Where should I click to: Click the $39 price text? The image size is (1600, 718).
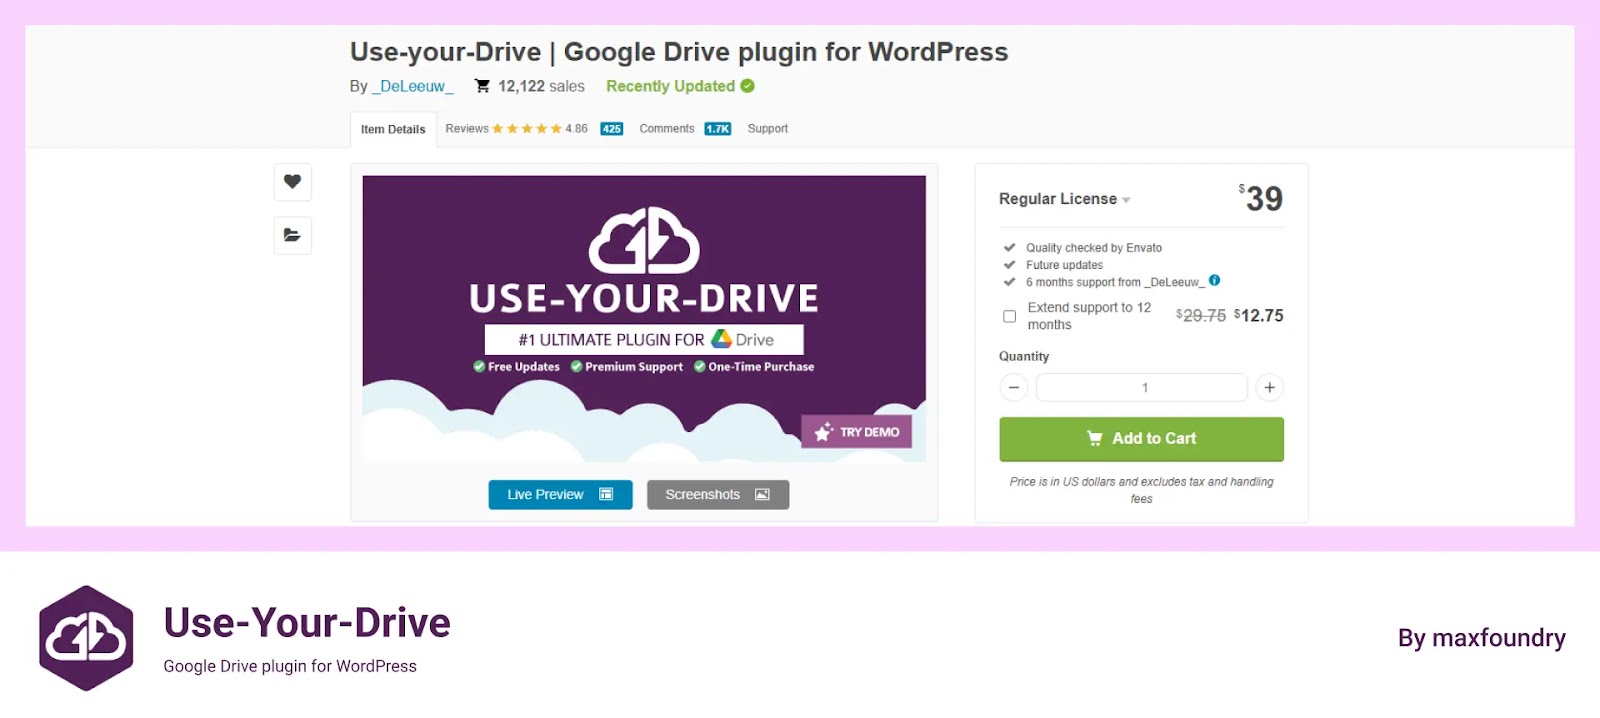(1261, 198)
